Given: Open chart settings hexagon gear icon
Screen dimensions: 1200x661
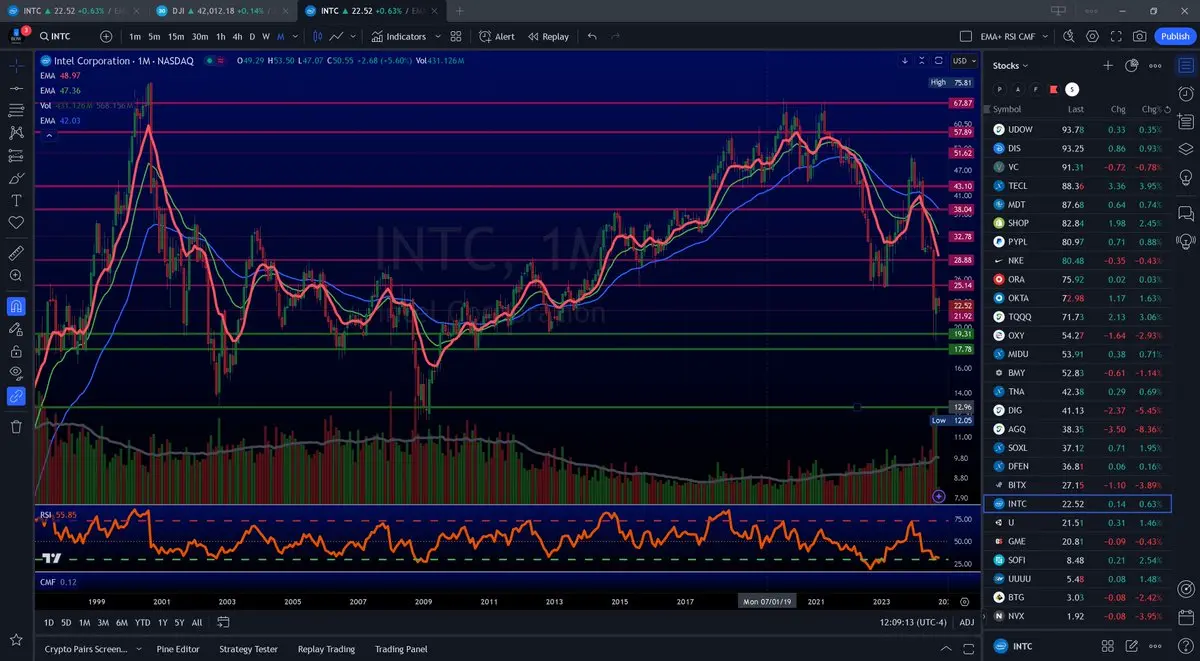Looking at the screenshot, I should coord(1092,36).
